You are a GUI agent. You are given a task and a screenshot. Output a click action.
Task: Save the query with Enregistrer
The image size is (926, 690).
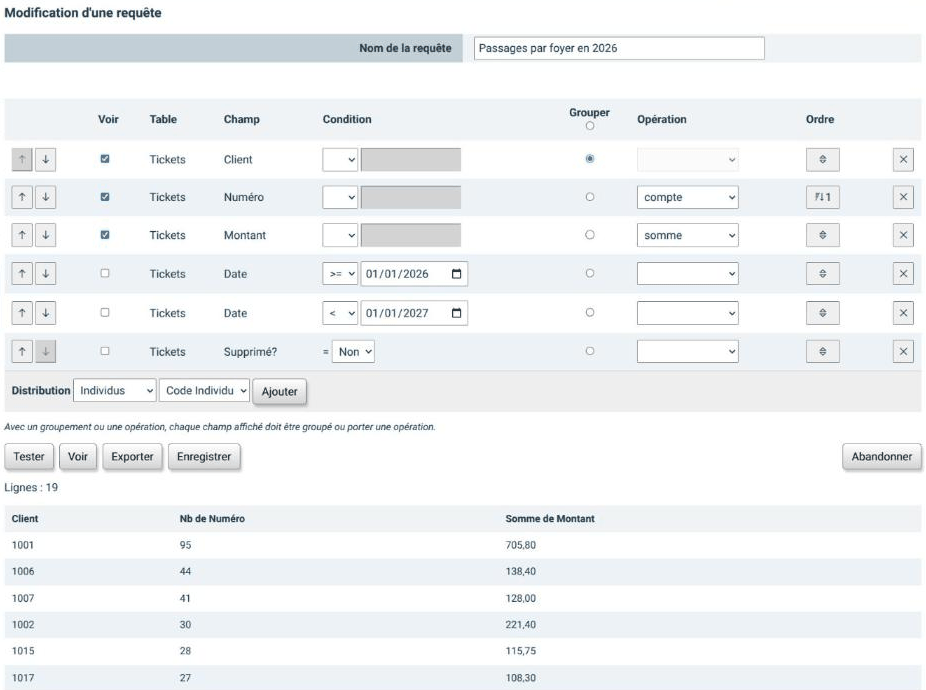coord(204,457)
